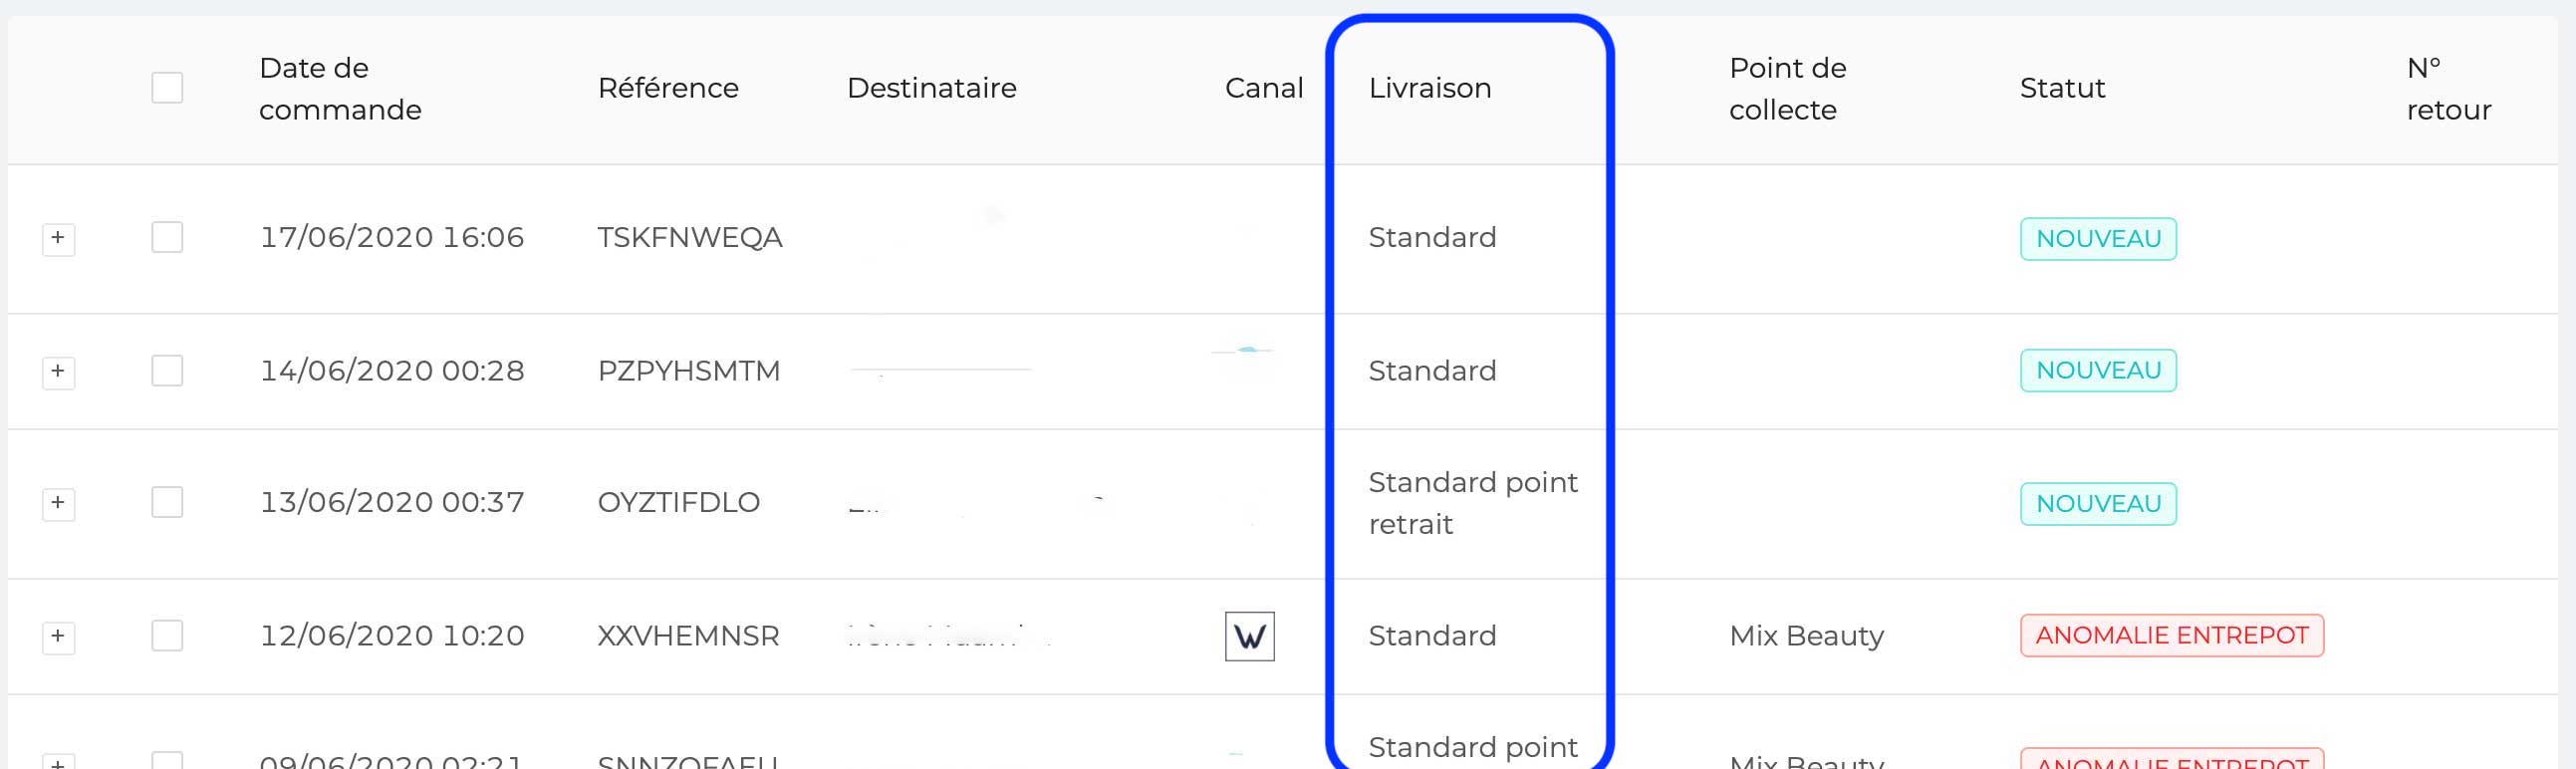Image resolution: width=2576 pixels, height=769 pixels.
Task: Select the checkbox for order PZPYHSMTM
Action: pyautogui.click(x=167, y=371)
